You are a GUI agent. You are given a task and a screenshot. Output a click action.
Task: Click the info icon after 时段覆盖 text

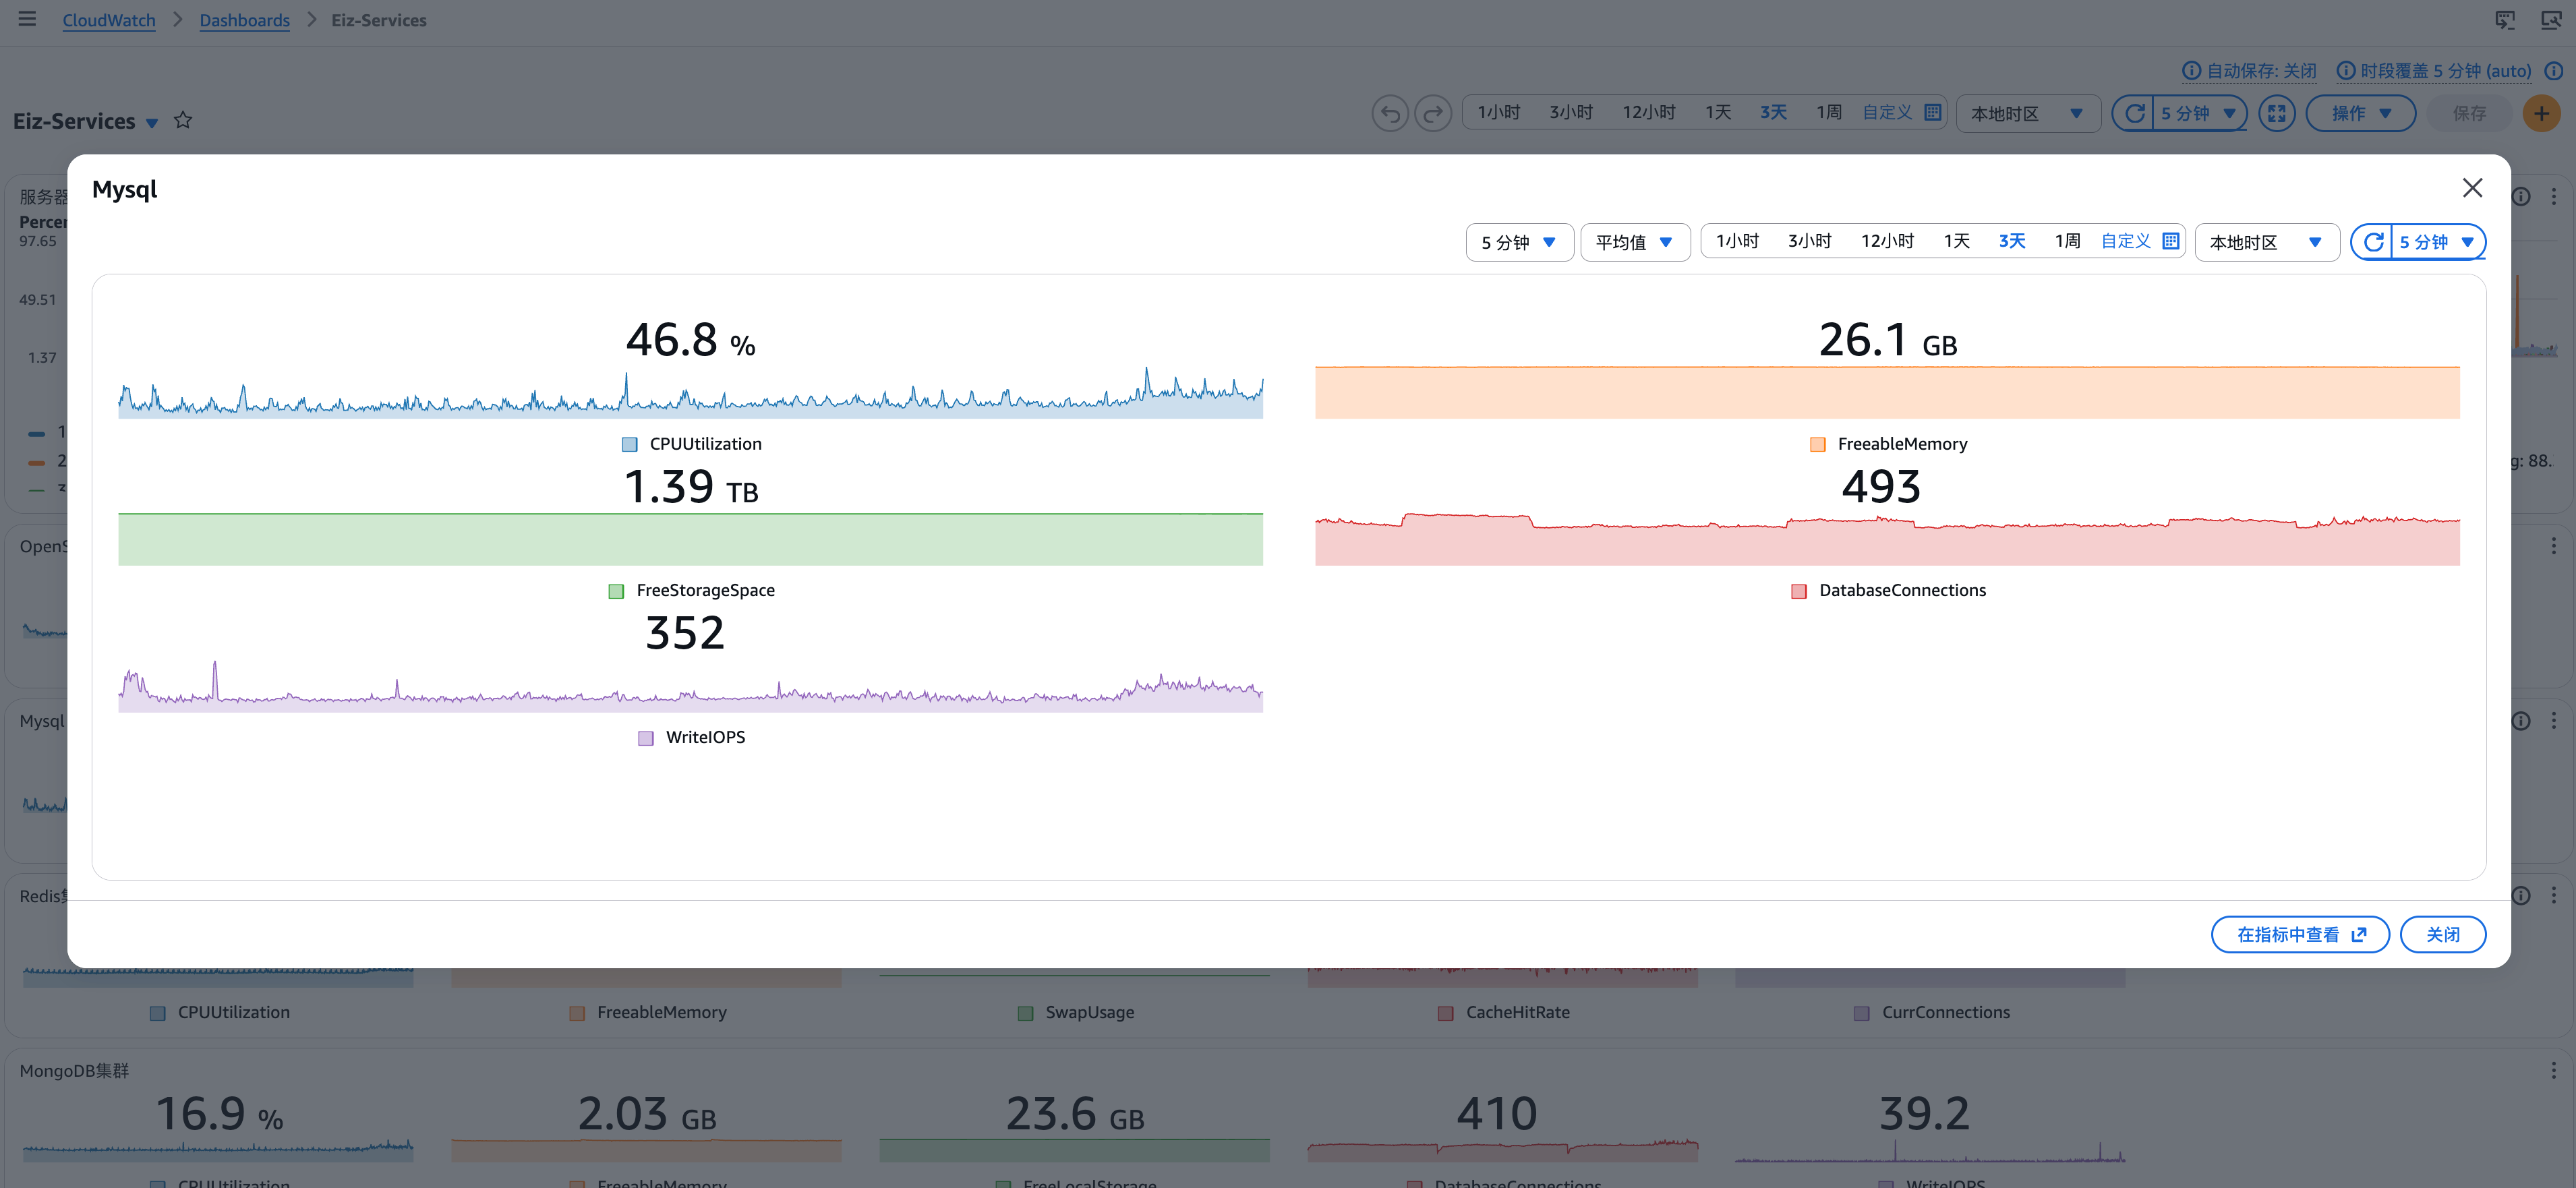coord(2553,70)
